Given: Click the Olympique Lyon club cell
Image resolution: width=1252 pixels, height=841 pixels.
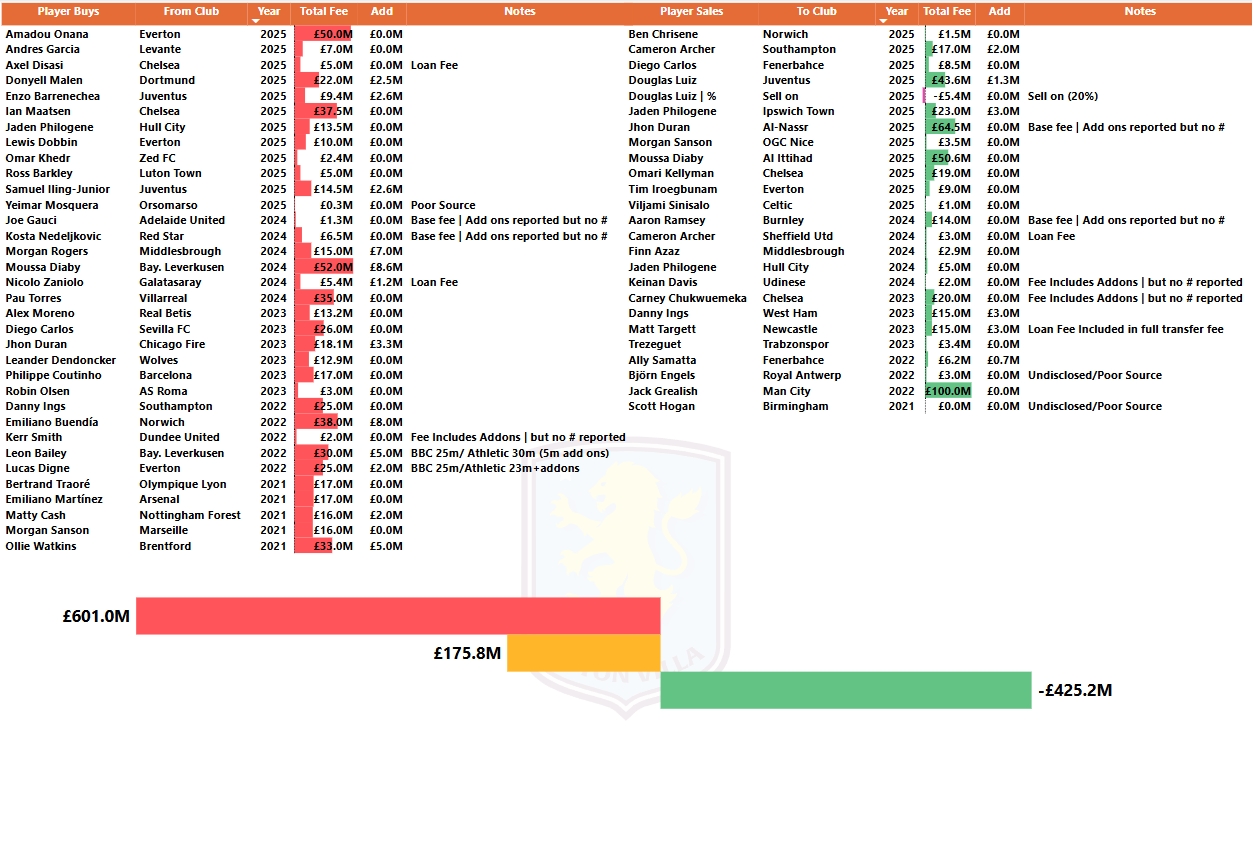Looking at the screenshot, I should tap(183, 484).
